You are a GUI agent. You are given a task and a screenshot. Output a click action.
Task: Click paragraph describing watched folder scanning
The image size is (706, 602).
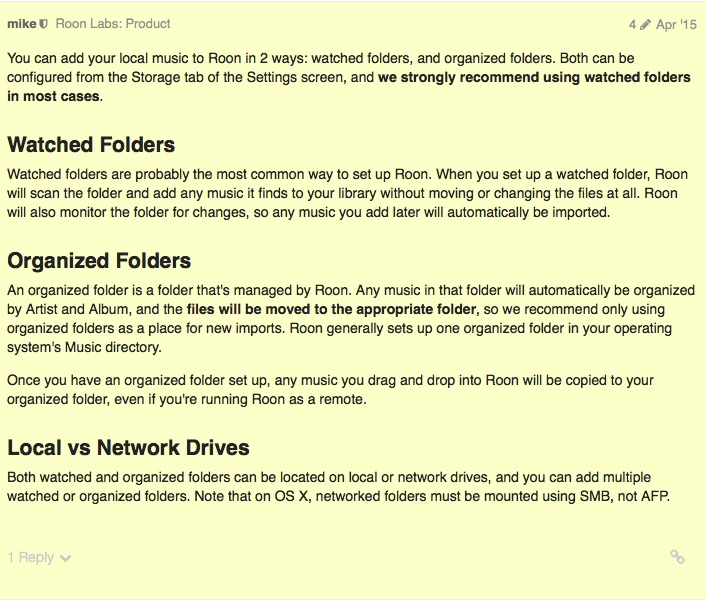347,193
